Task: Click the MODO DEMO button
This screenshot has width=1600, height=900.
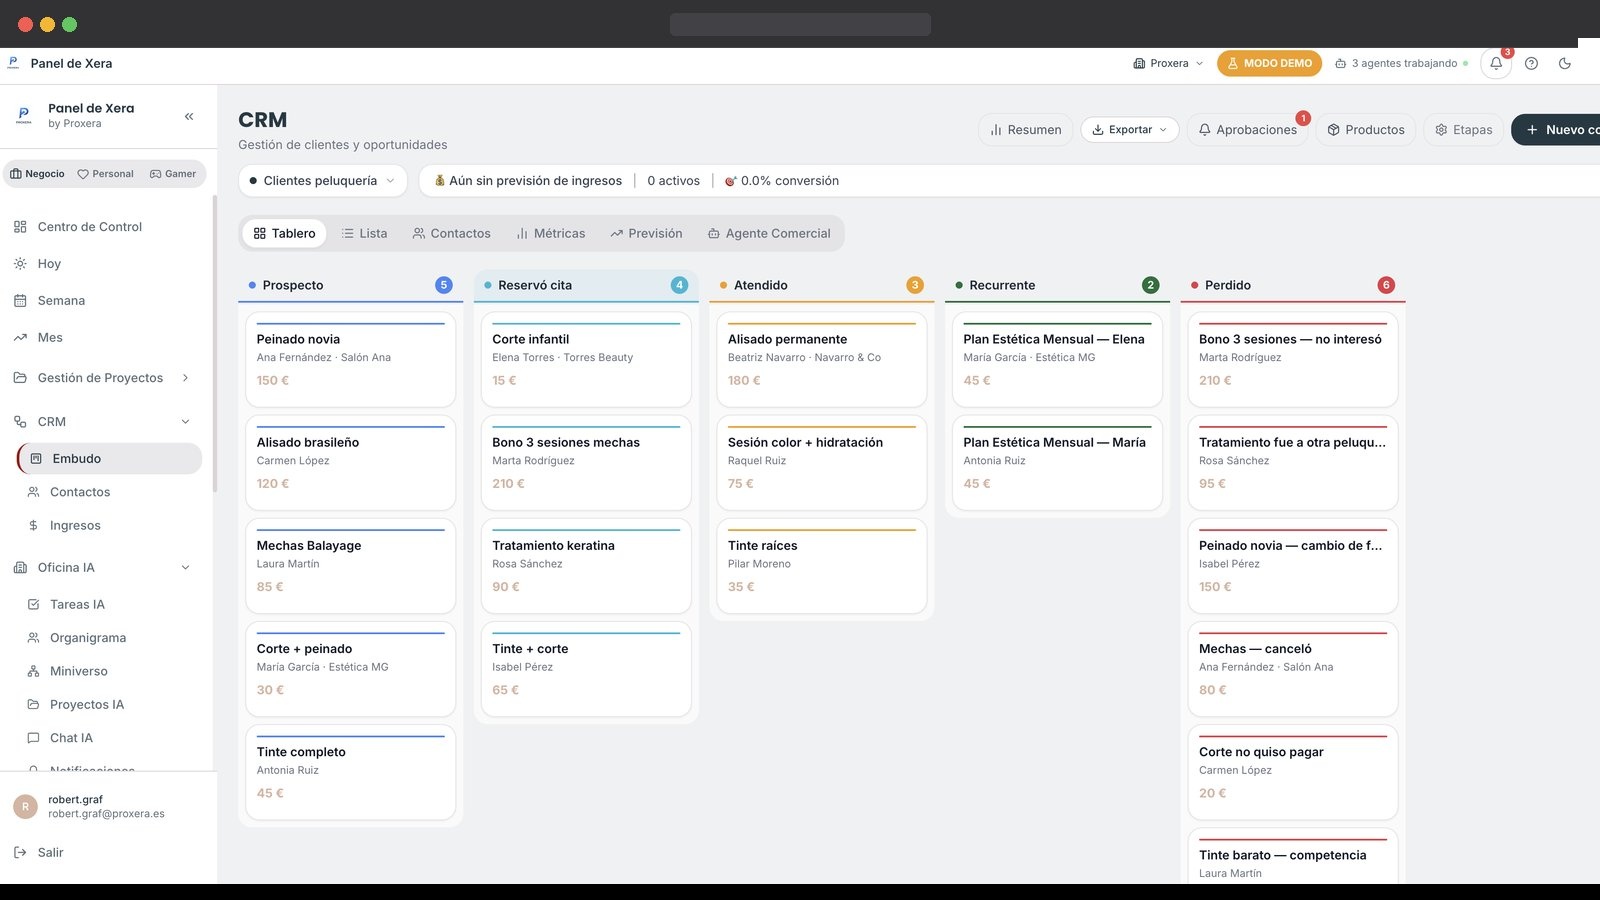Action: pos(1269,63)
